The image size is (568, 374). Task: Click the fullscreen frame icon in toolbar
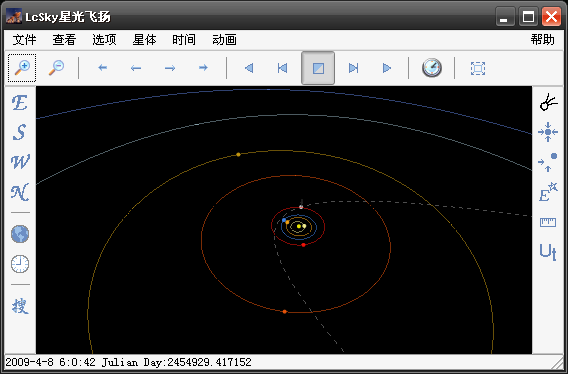click(x=478, y=68)
